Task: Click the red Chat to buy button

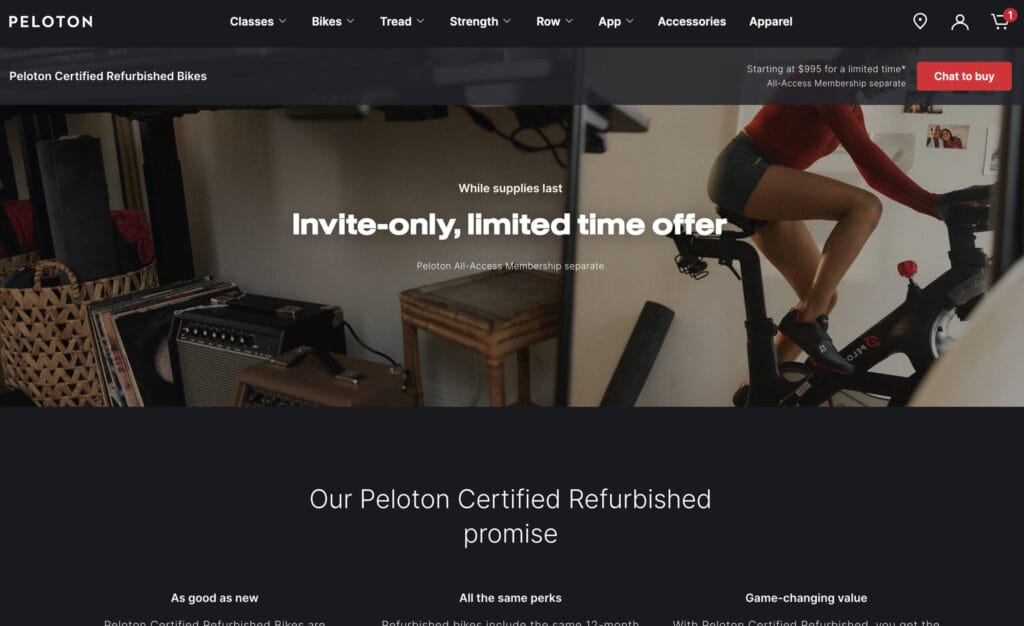Action: coord(964,76)
